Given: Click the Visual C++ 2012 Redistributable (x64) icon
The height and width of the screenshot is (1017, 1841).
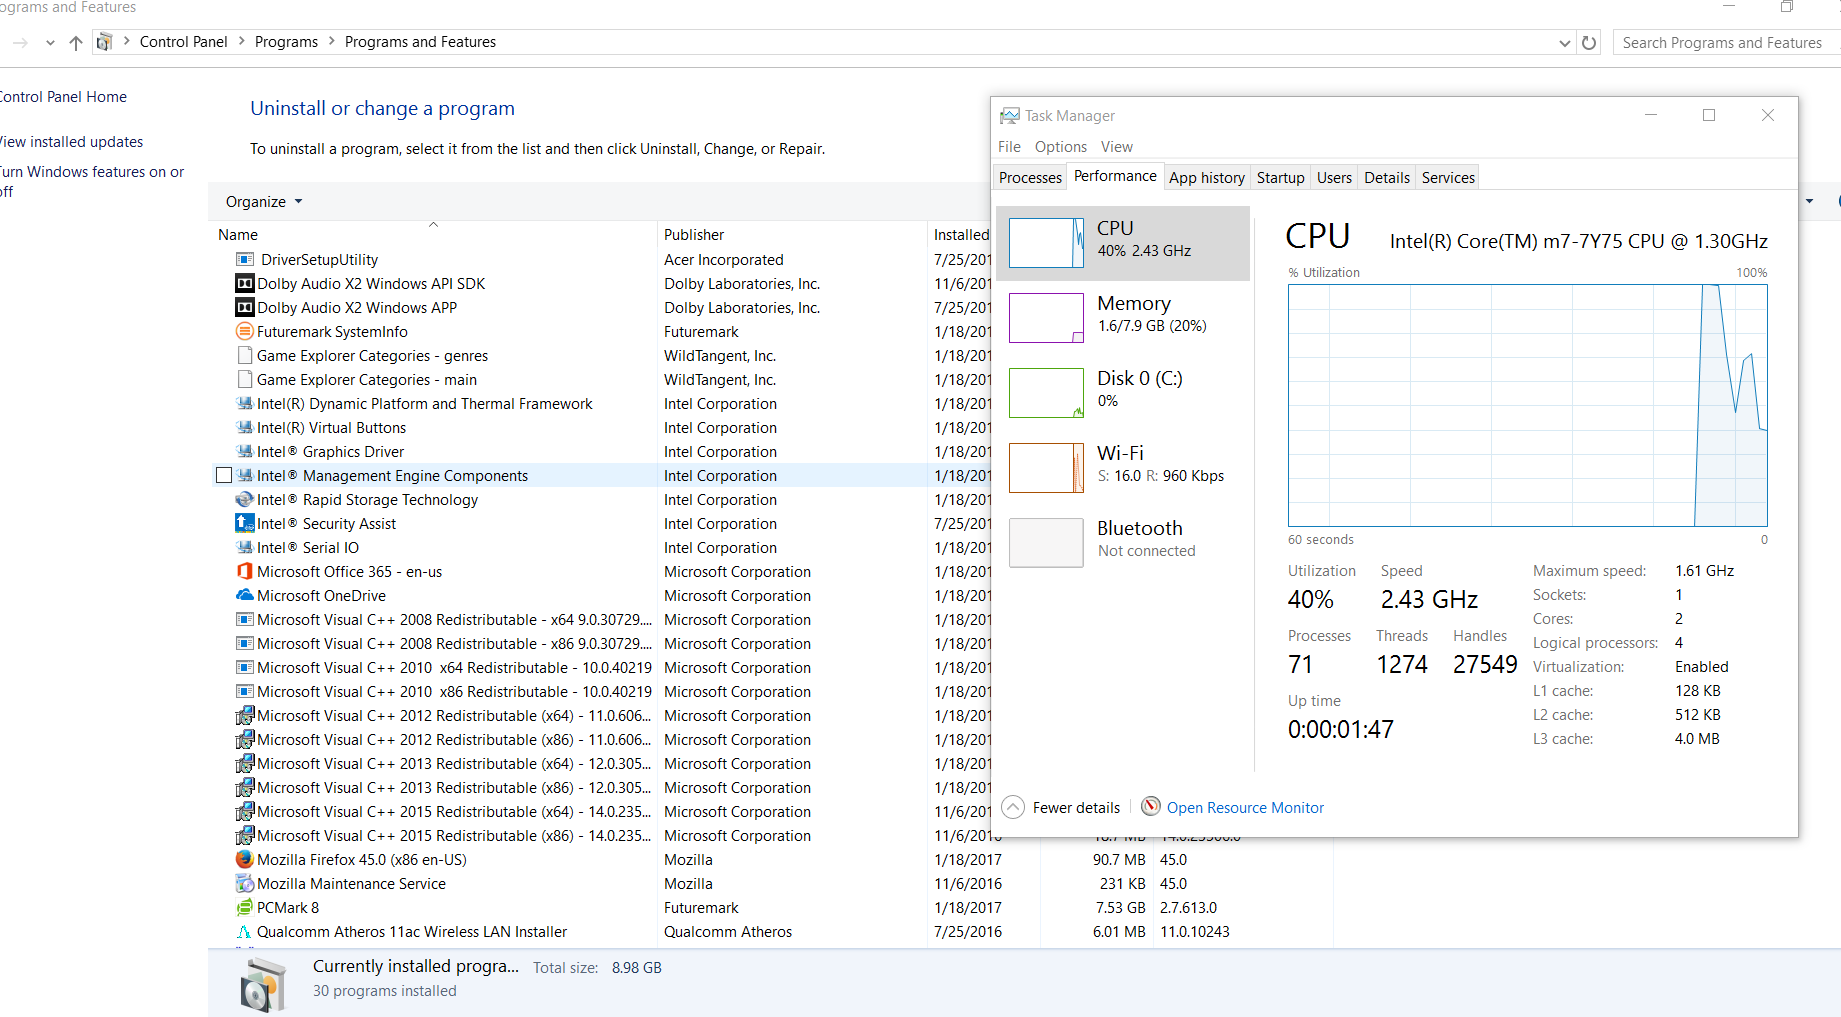Looking at the screenshot, I should point(245,715).
